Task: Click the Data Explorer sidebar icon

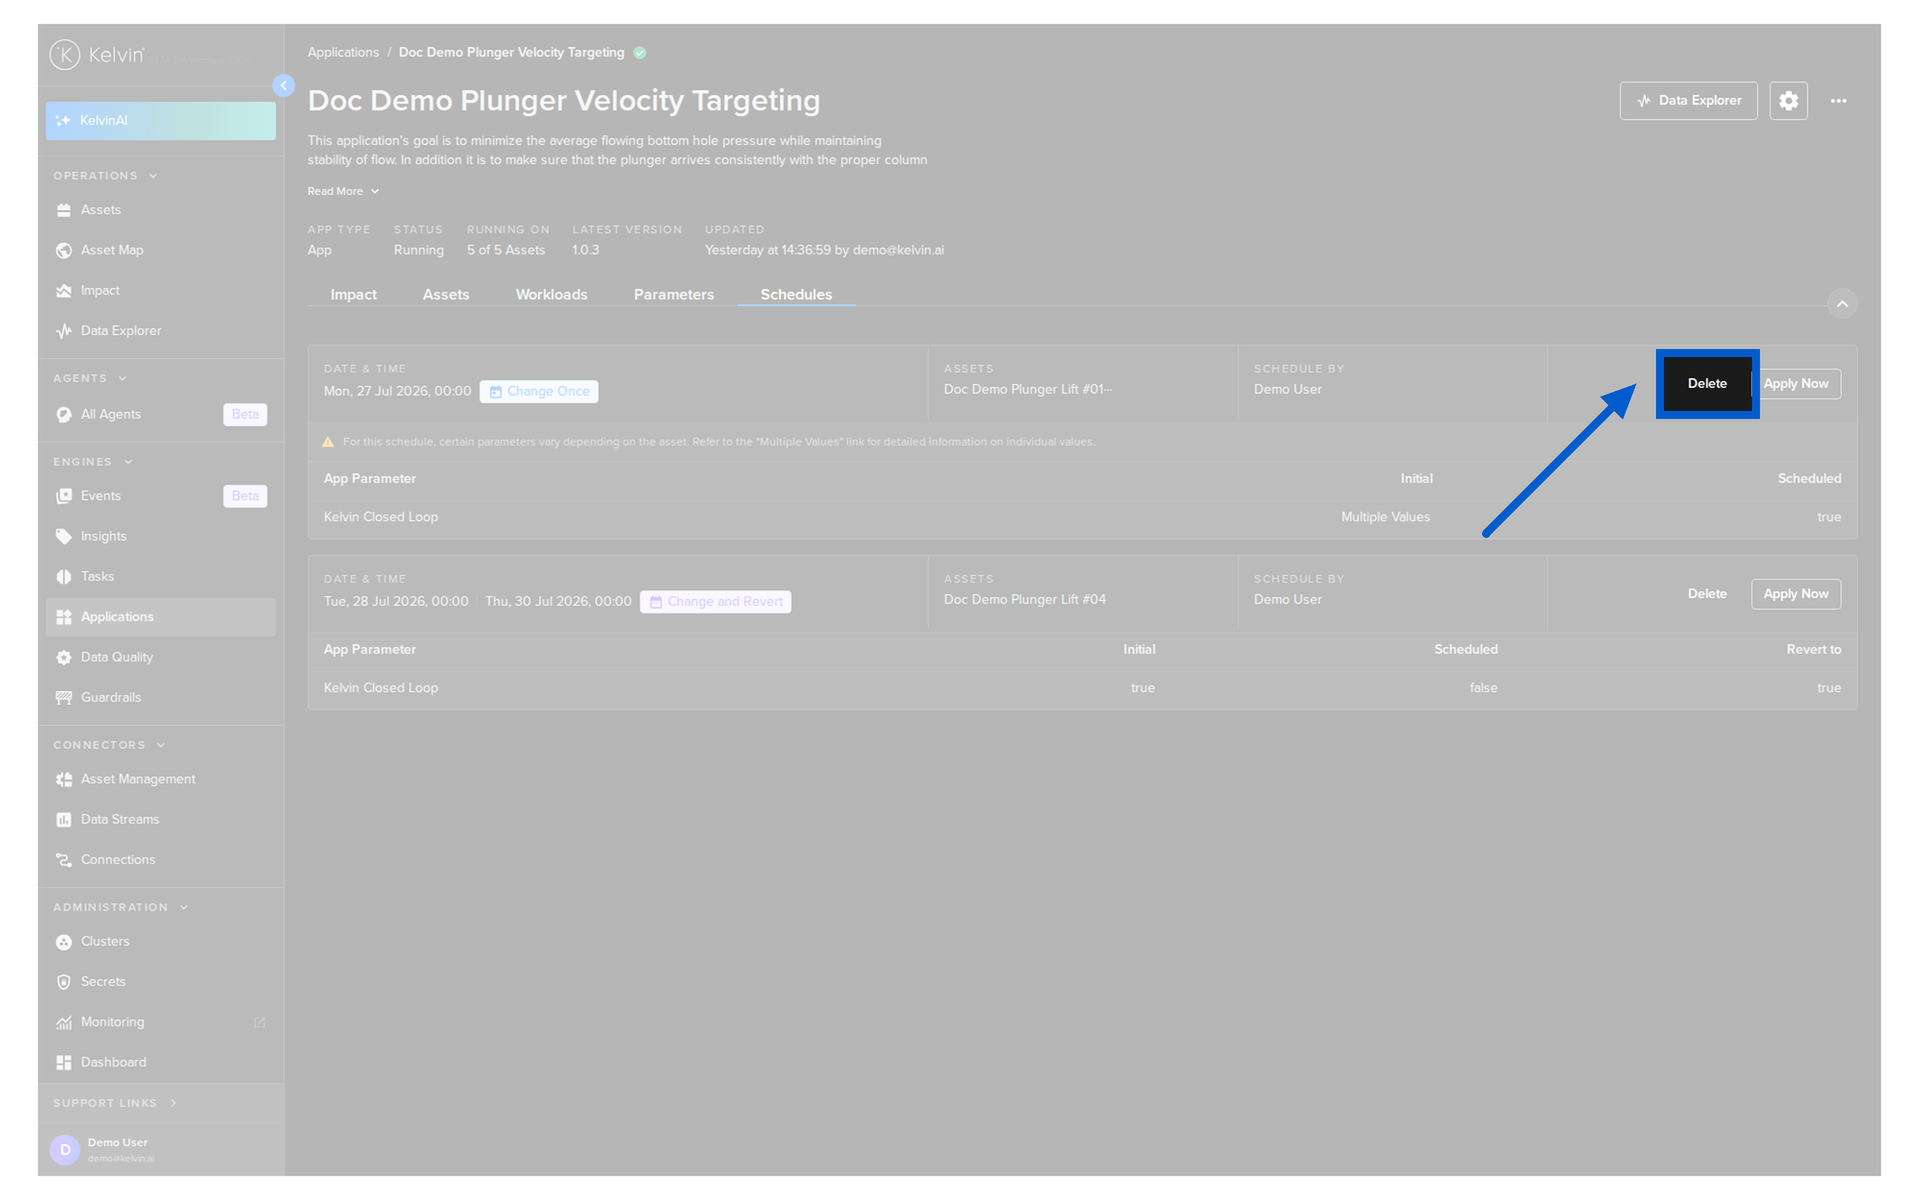Action: tap(64, 331)
